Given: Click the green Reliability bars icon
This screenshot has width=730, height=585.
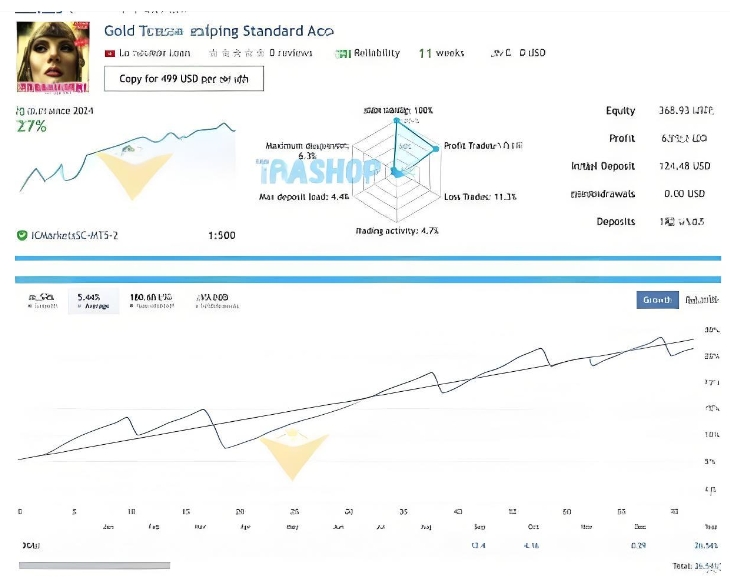Looking at the screenshot, I should click(x=344, y=53).
